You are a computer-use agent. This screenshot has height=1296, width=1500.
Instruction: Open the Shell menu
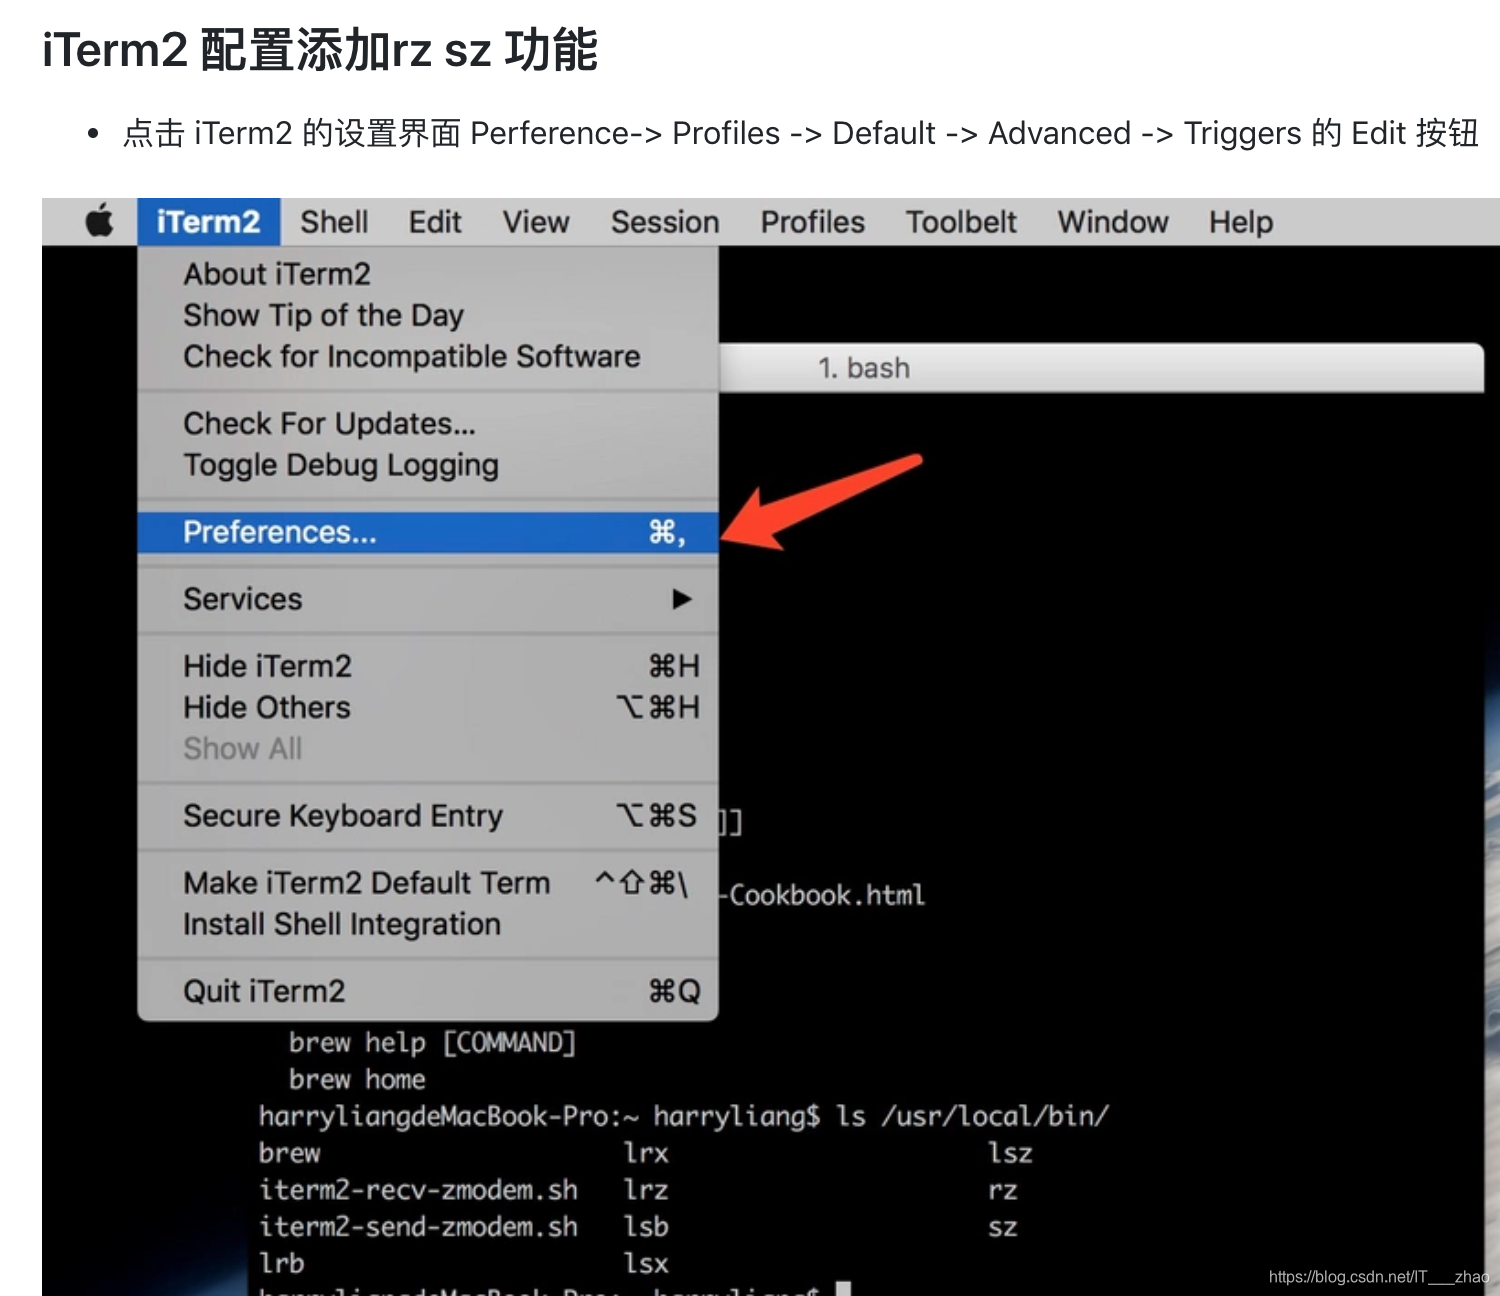pyautogui.click(x=334, y=222)
